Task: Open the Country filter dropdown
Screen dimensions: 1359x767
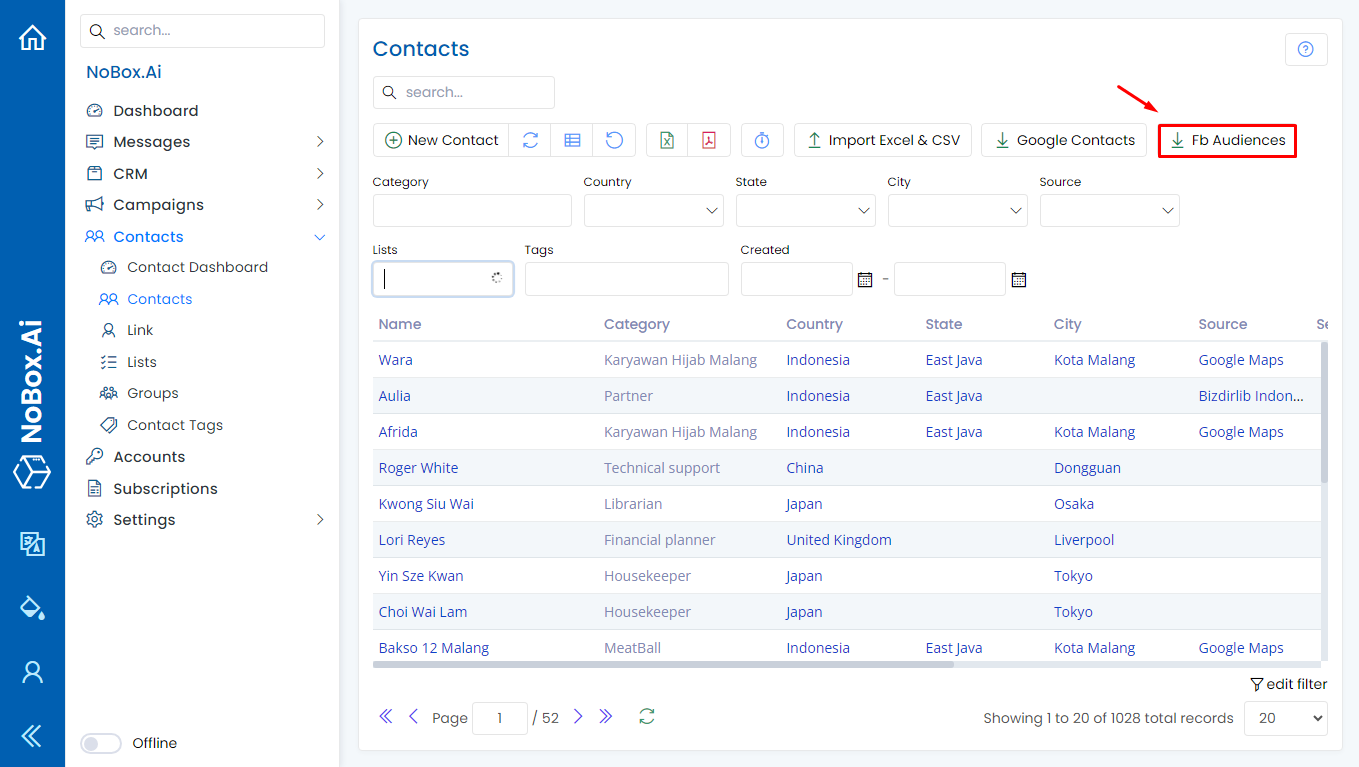Action: click(653, 211)
